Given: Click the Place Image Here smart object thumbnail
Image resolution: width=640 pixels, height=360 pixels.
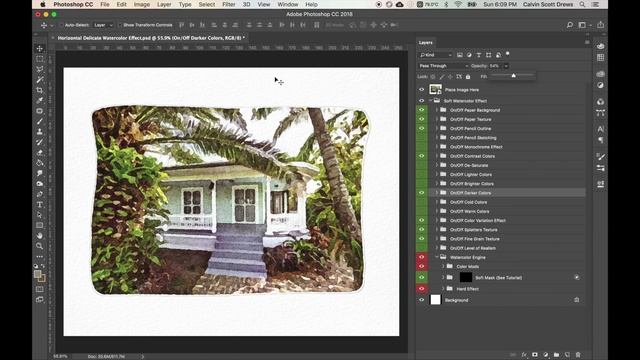Looking at the screenshot, I should tap(436, 89).
